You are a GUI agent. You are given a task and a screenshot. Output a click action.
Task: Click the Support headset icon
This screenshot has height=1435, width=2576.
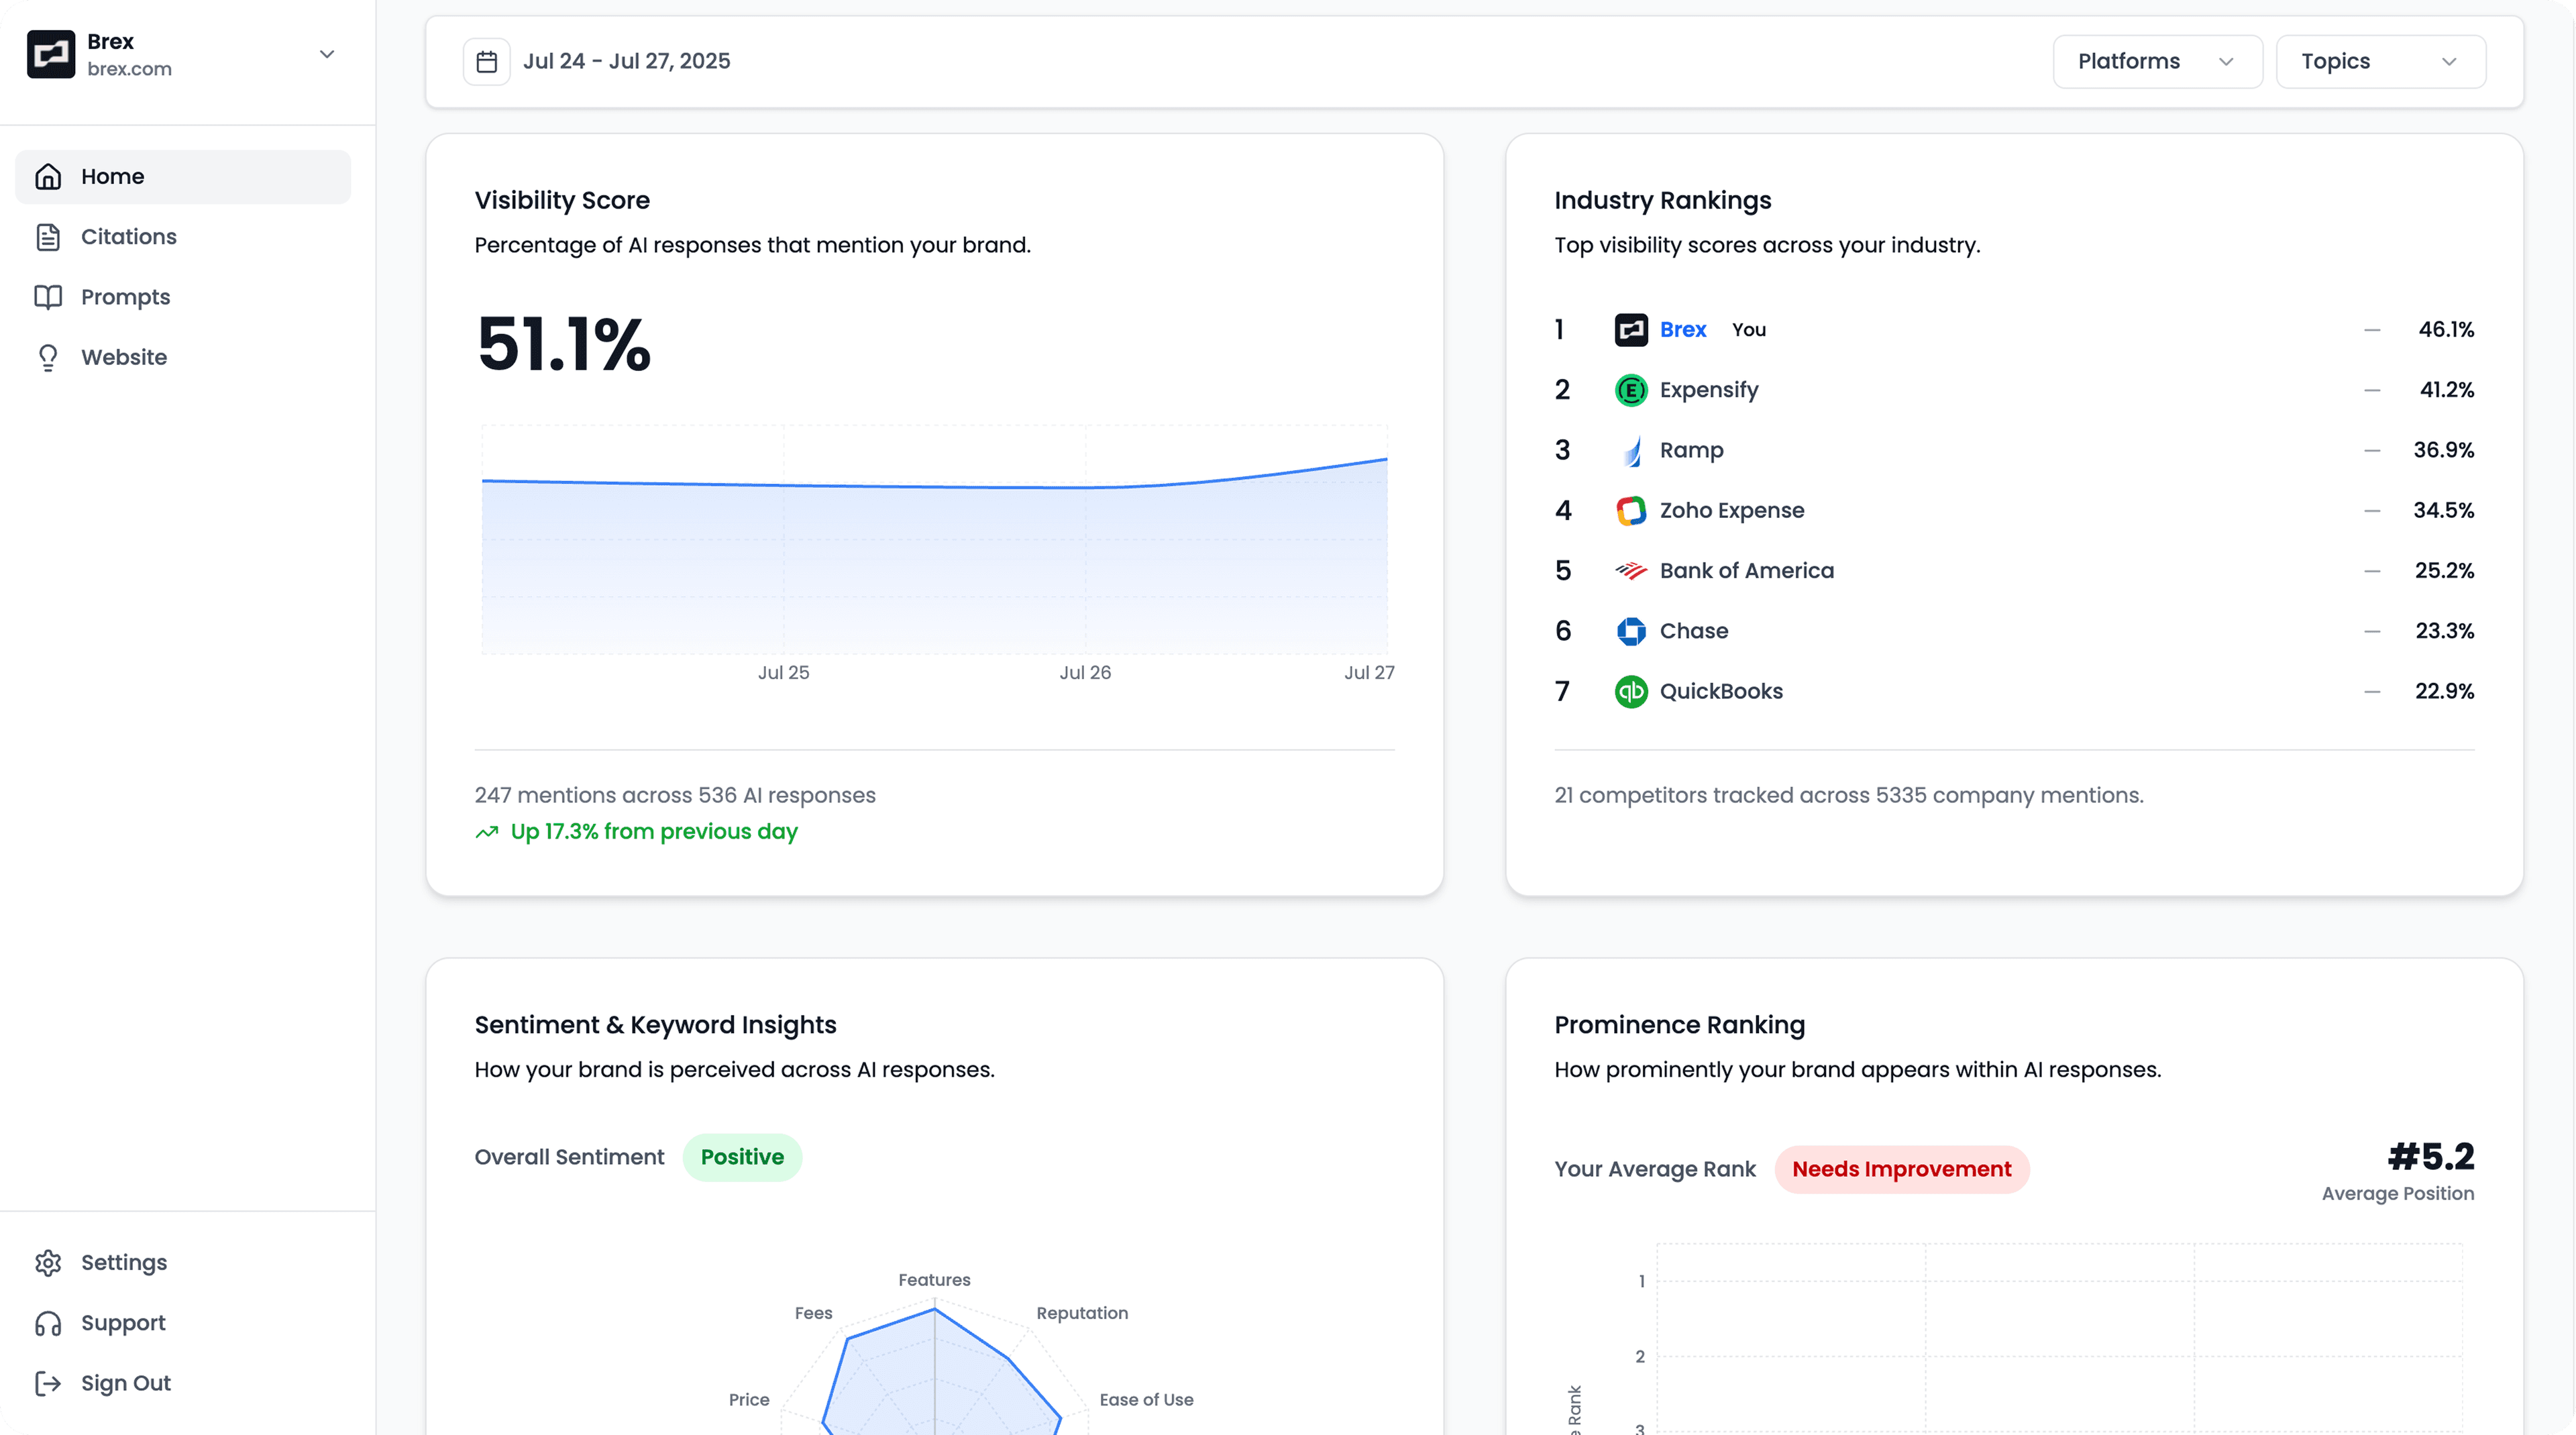(x=48, y=1323)
